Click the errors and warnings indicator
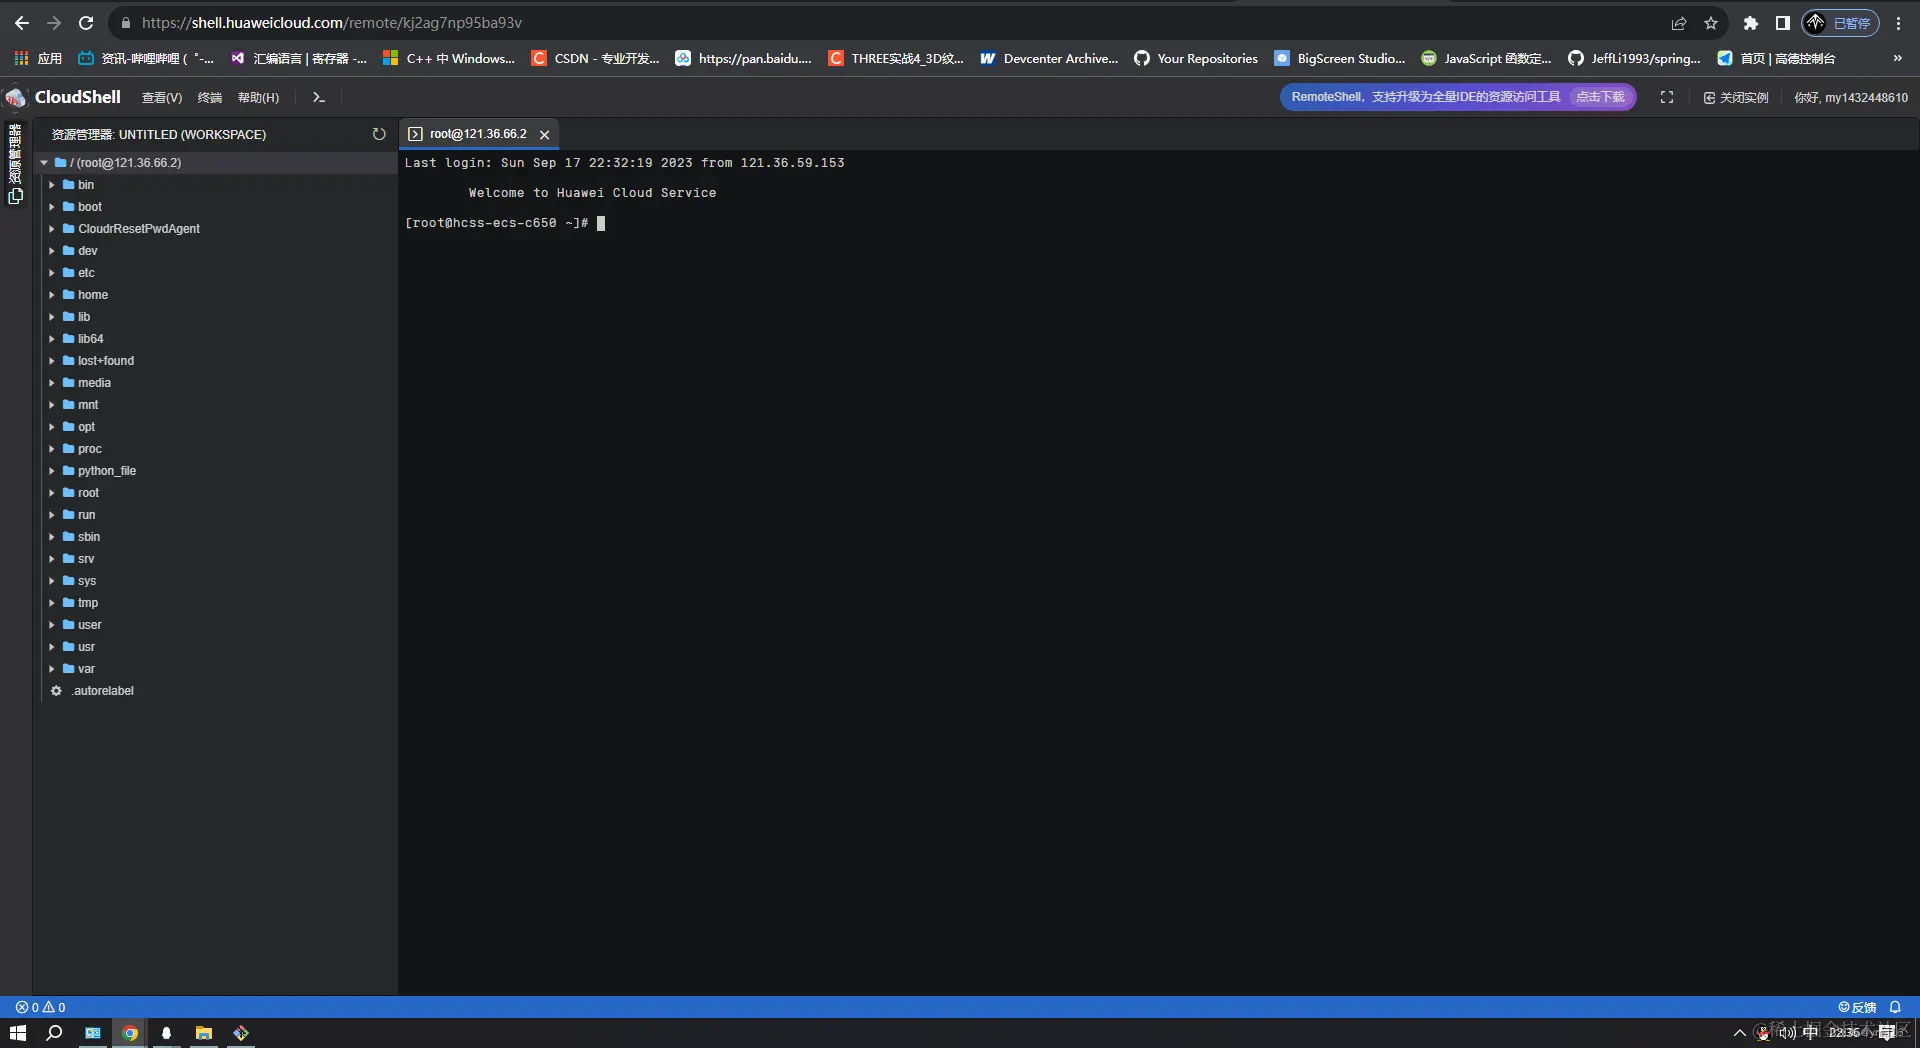 pyautogui.click(x=40, y=1007)
